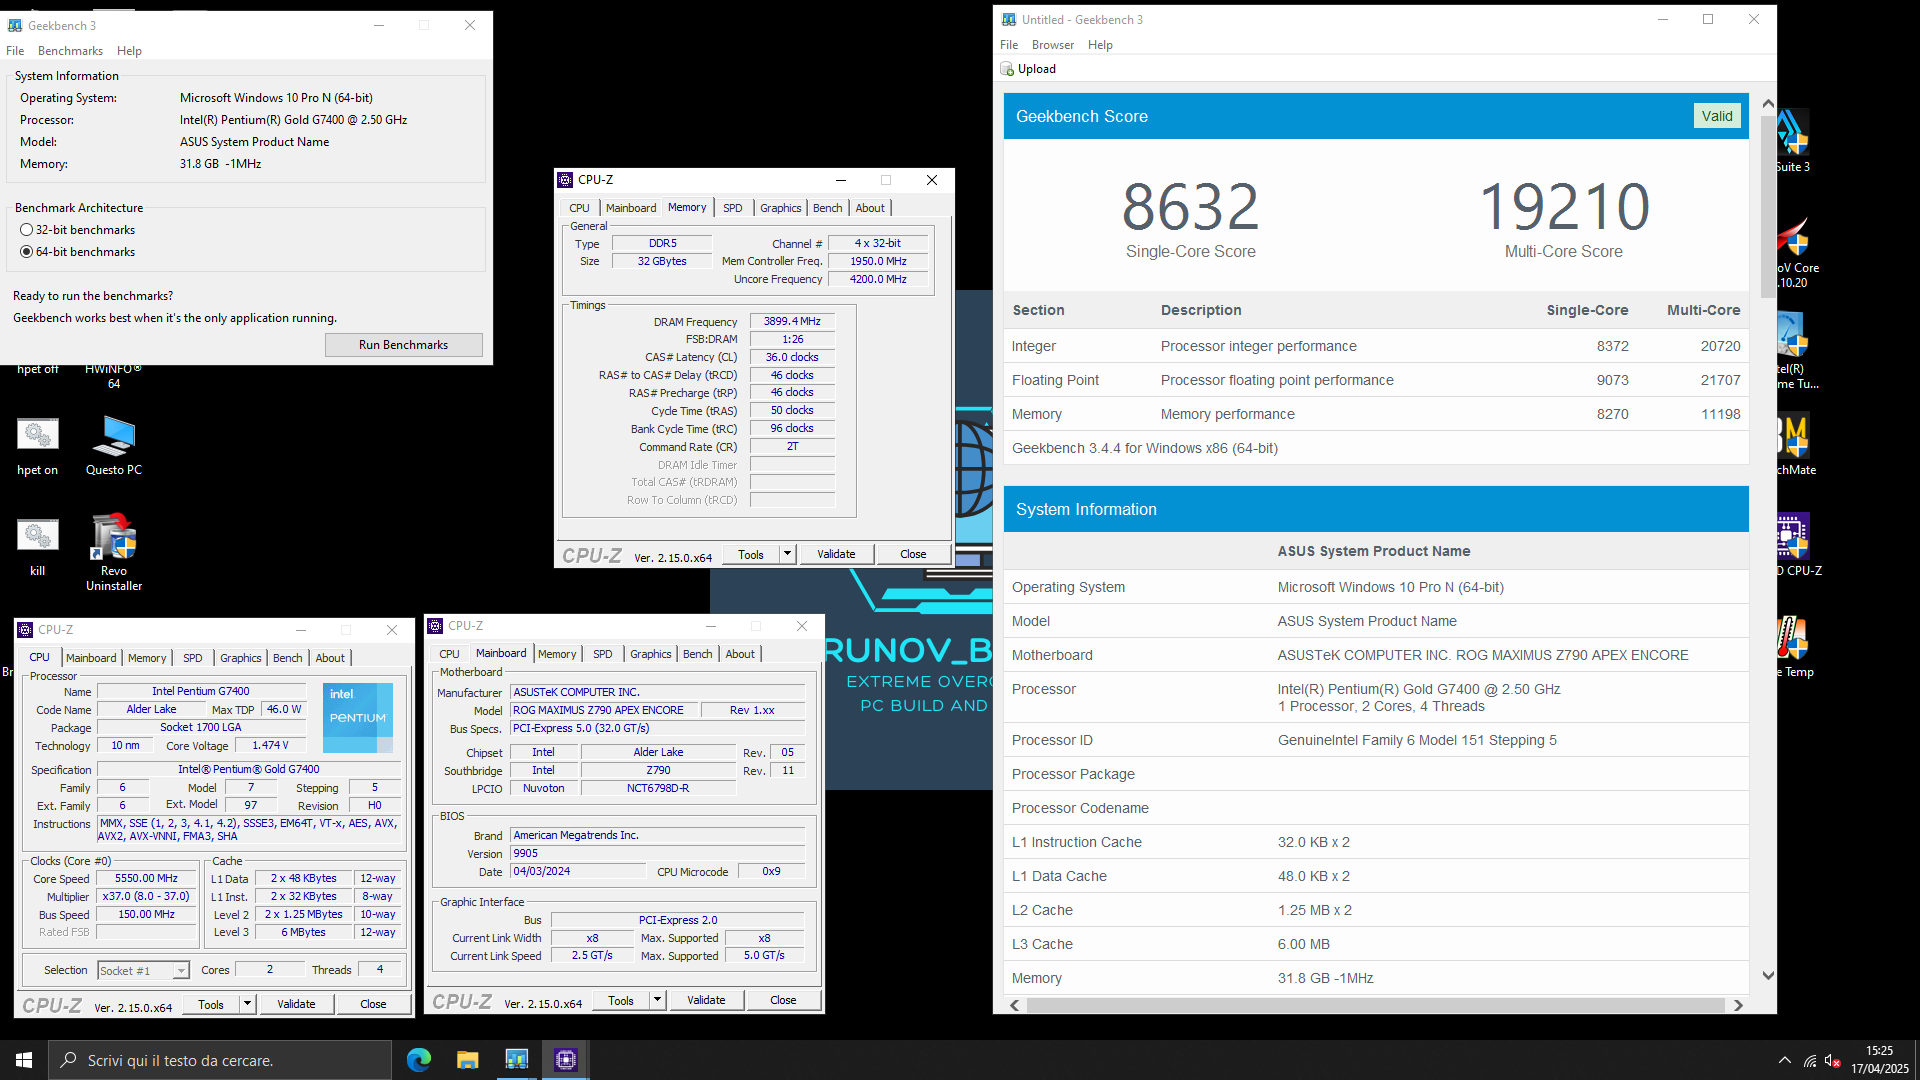1920x1080 pixels.
Task: Click the taskbar search box
Action: [220, 1060]
